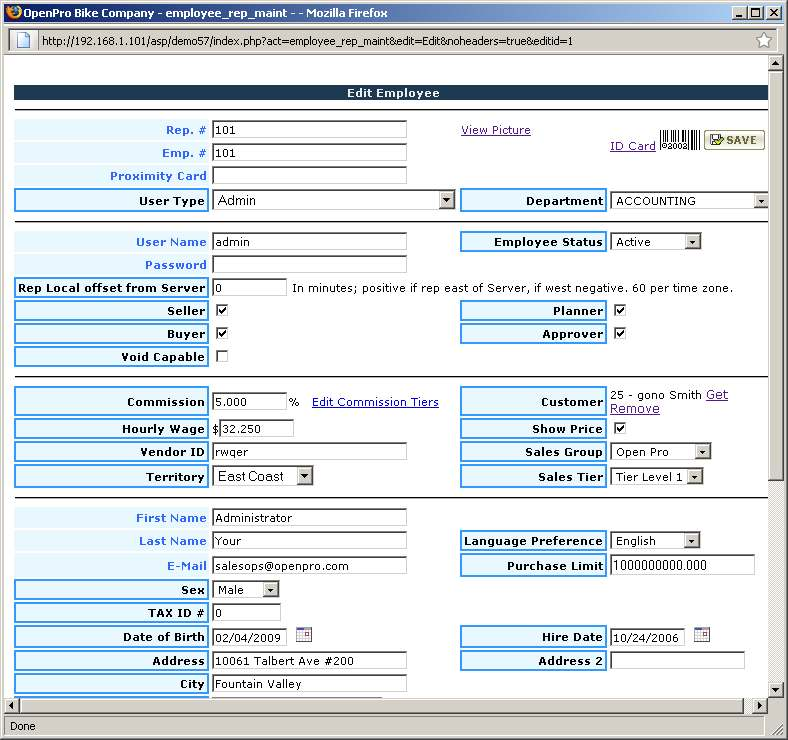Viewport: 788px width, 740px height.
Task: Click the barcode icon next to ID Card
Action: pos(679,140)
